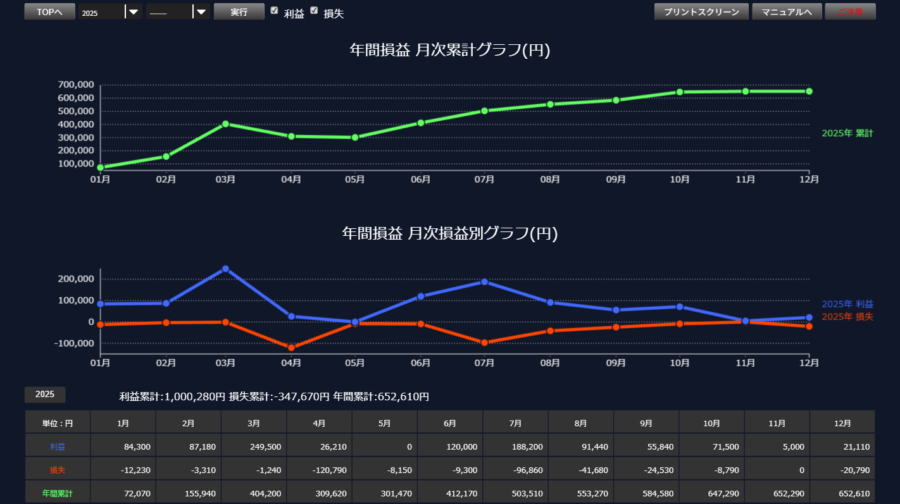900x504 pixels.
Task: Click the 03月 point on green cumulative line
Action: coord(226,124)
